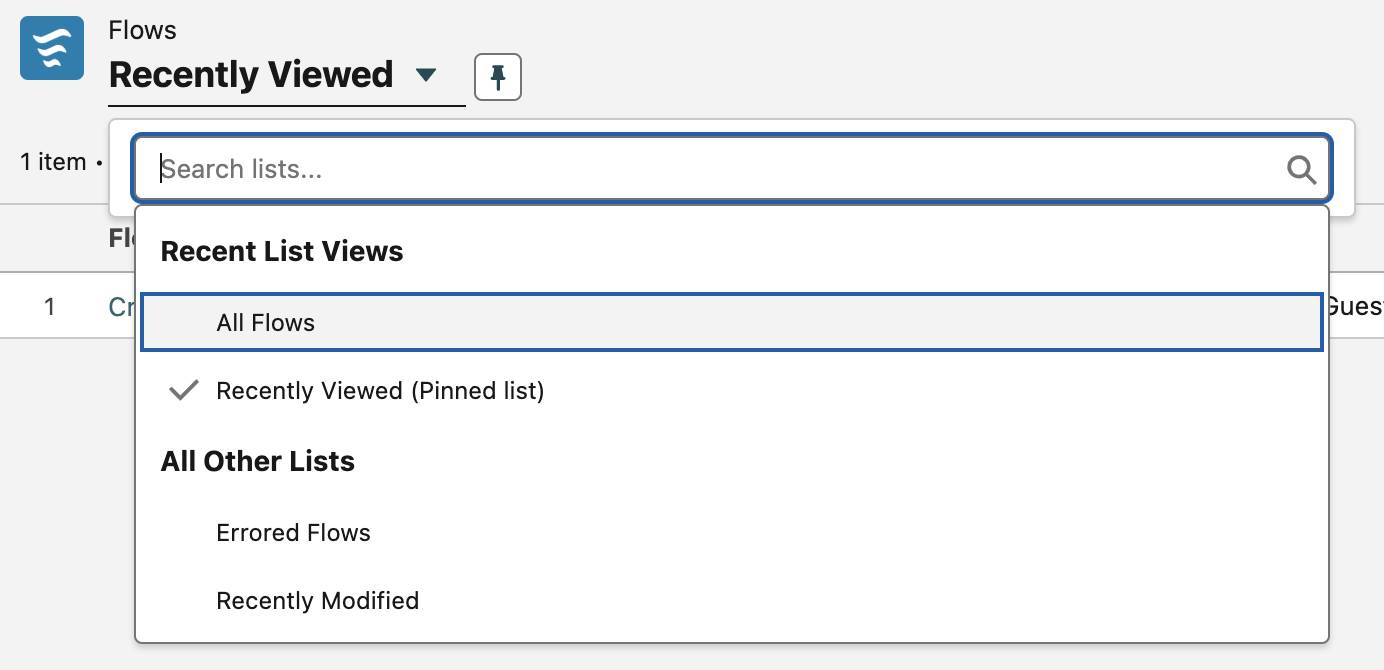1384x670 pixels.
Task: Select row number 1 in the table
Action: [49, 307]
